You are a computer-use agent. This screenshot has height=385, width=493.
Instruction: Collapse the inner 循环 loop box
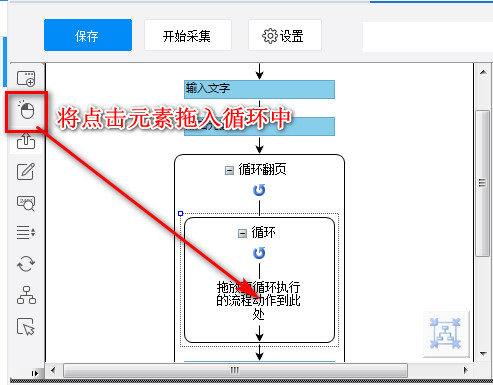point(242,233)
